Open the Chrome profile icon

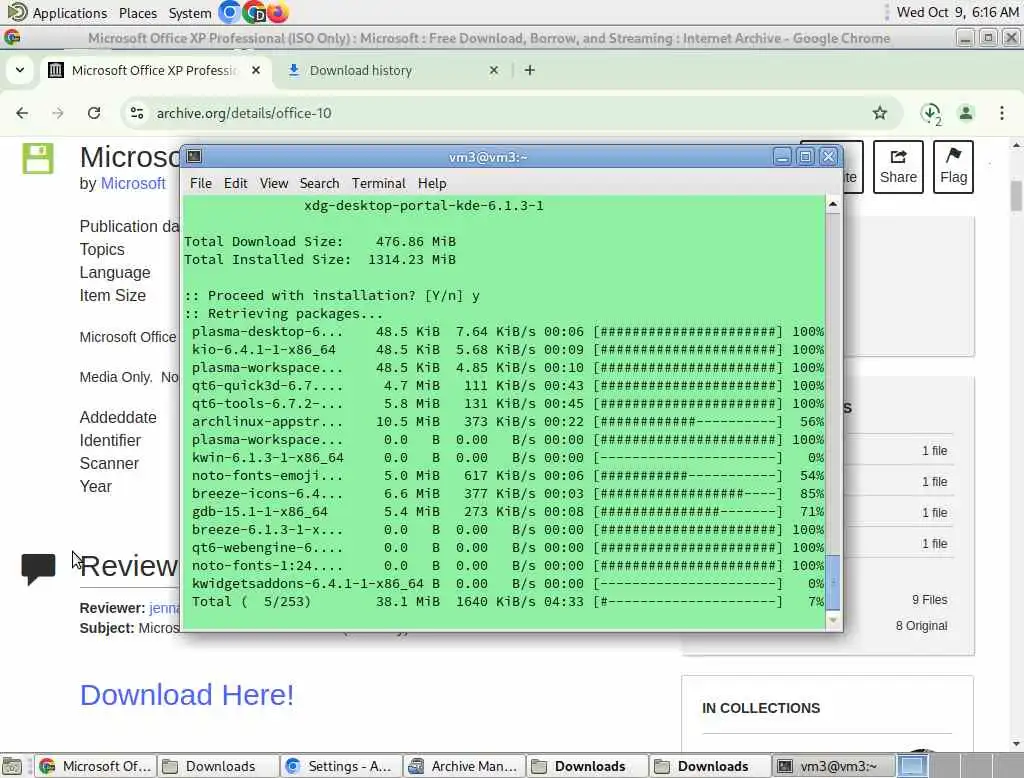[966, 113]
